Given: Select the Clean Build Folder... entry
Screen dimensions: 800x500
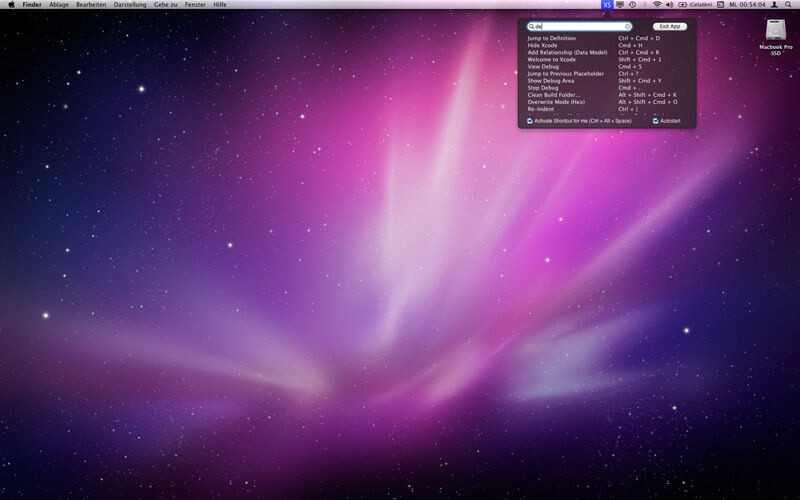Looking at the screenshot, I should point(554,95).
